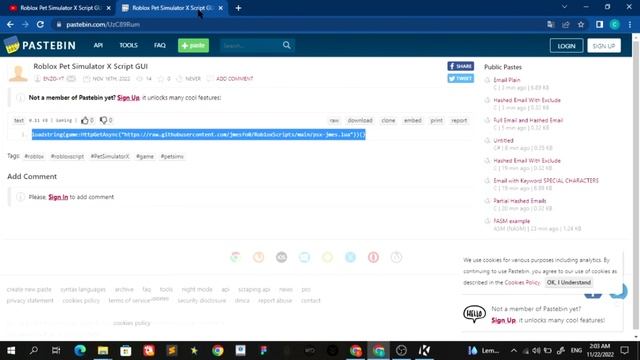Open Windows search in taskbar

tap(34, 350)
